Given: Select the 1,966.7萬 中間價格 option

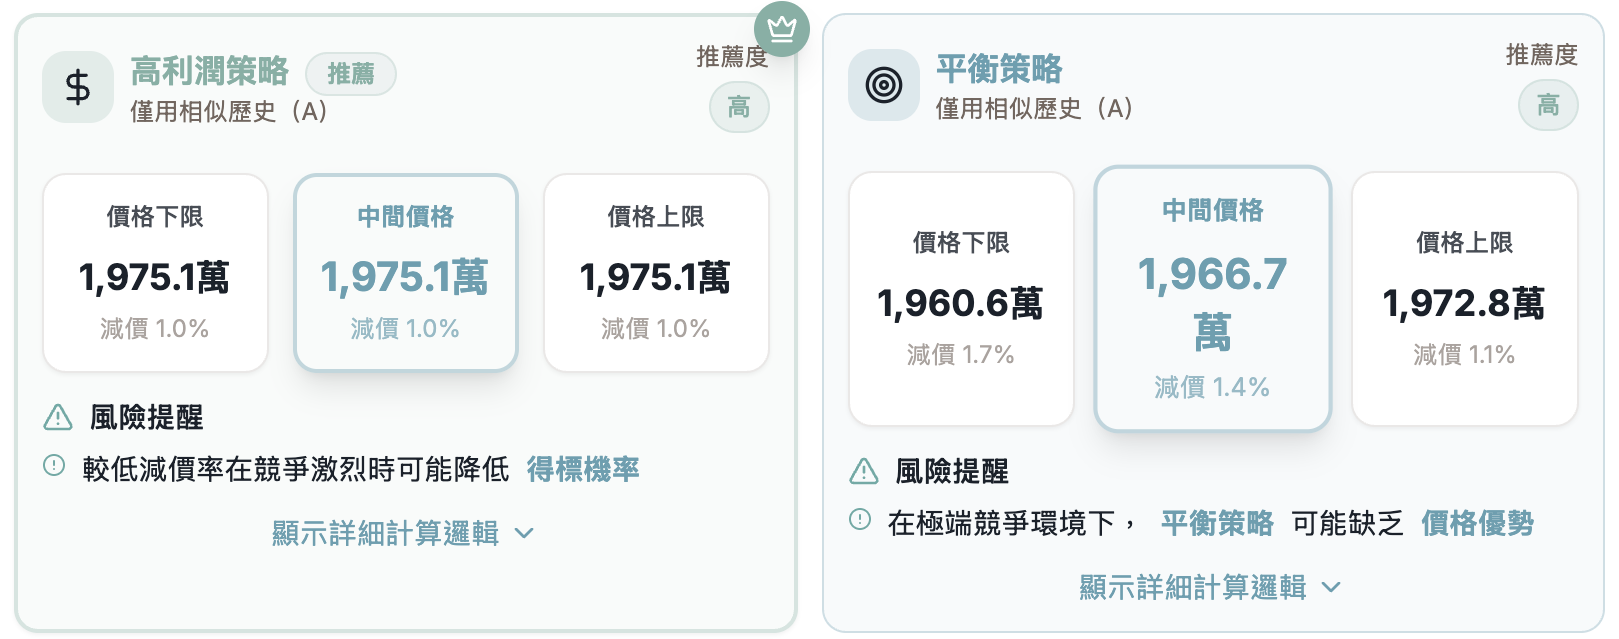Looking at the screenshot, I should pos(1212,298).
